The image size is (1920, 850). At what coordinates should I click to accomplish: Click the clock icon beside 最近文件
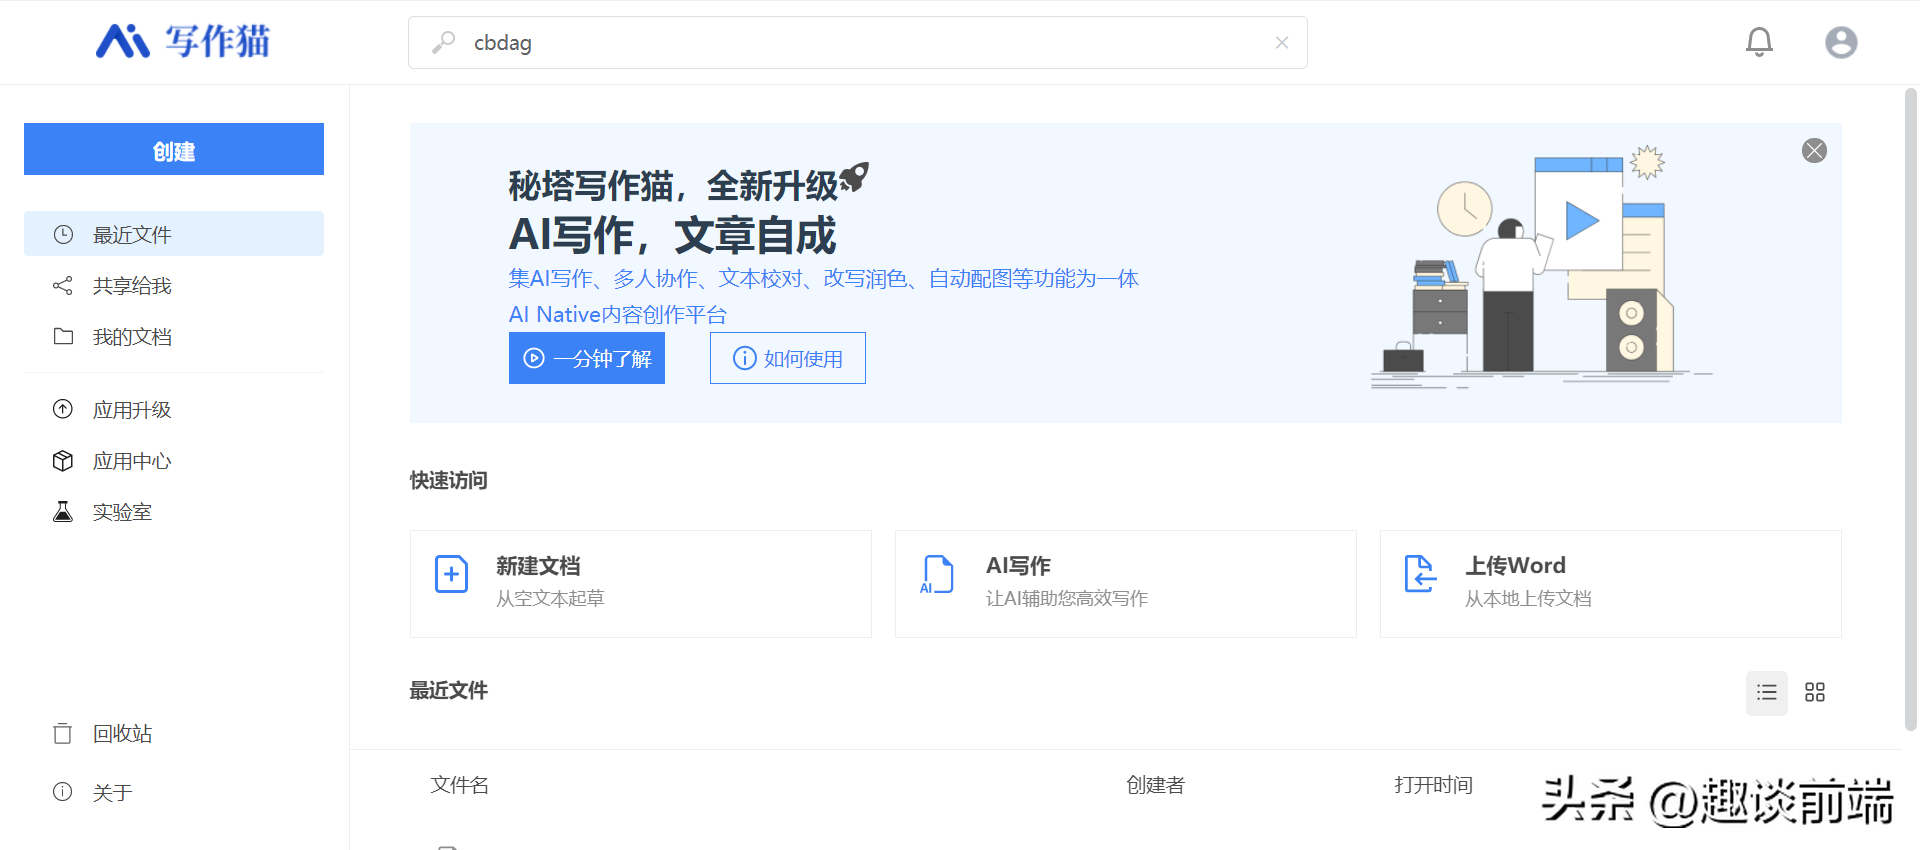pos(63,234)
